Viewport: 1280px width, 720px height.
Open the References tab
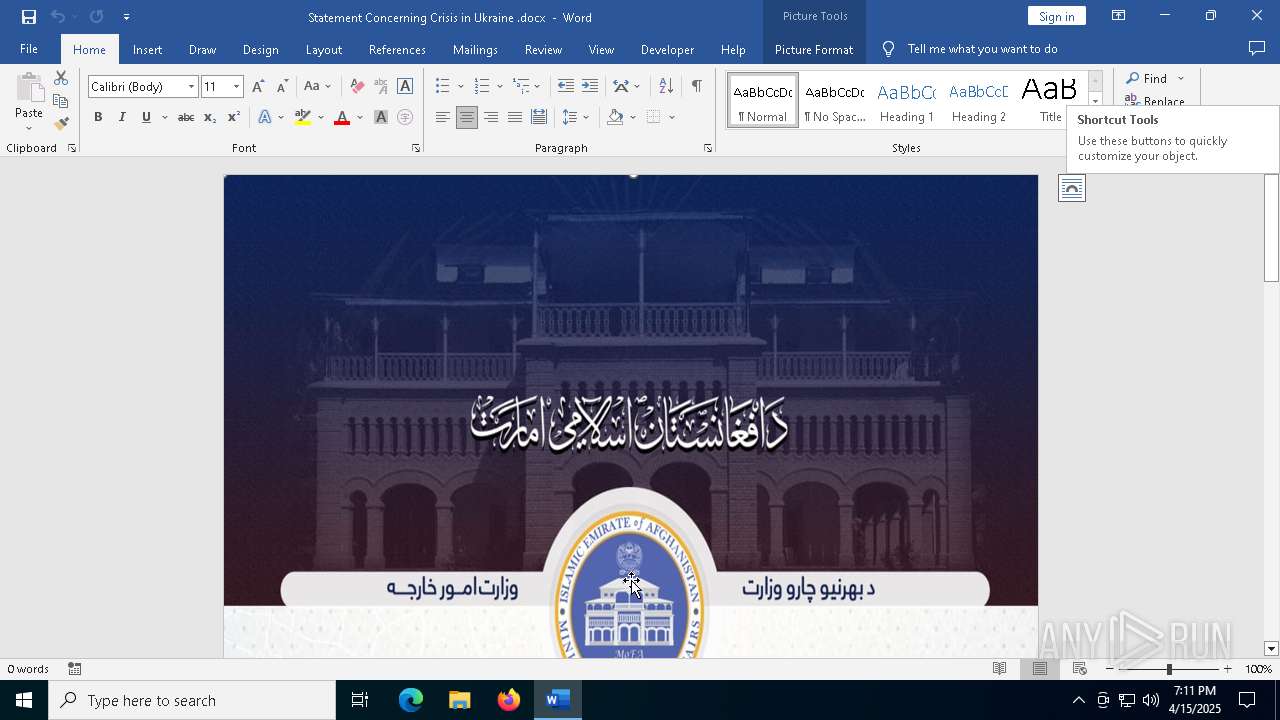[x=397, y=49]
